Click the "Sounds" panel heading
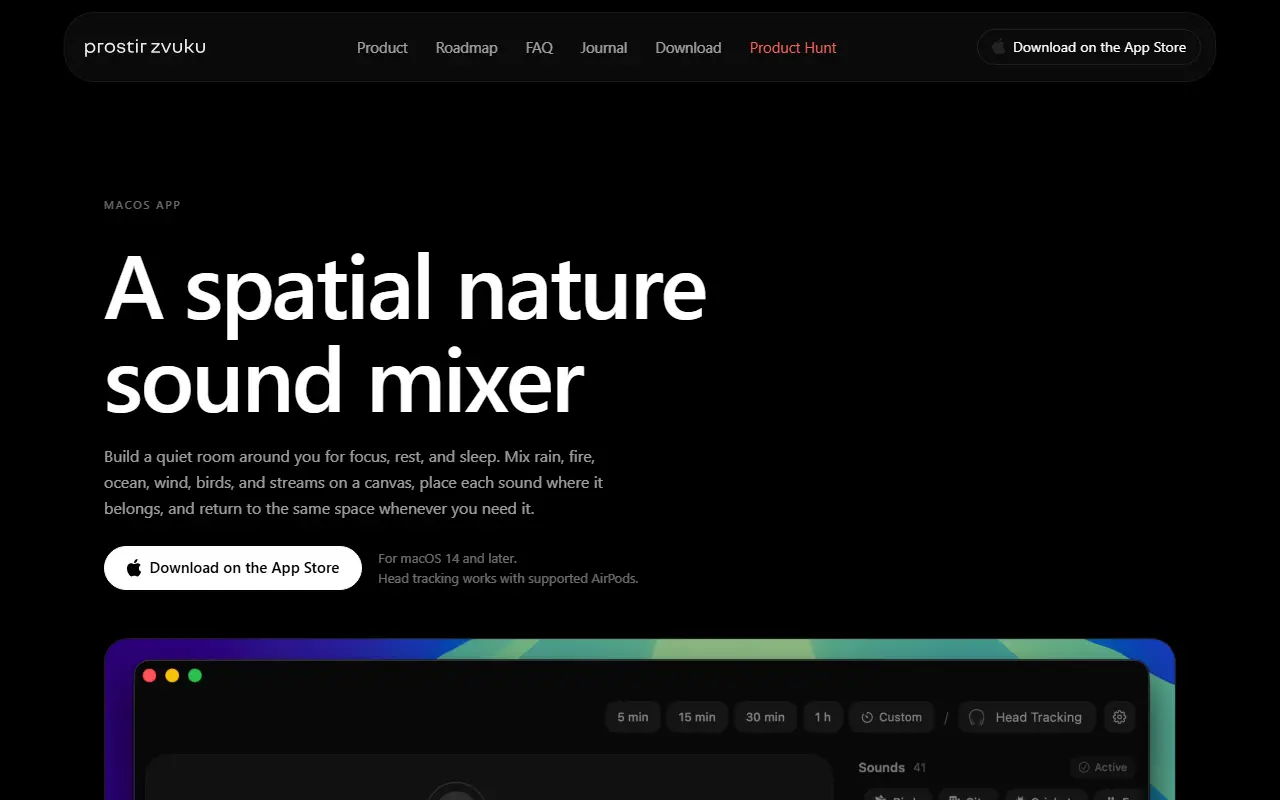Screen dimensions: 1280x800 (x=881, y=767)
